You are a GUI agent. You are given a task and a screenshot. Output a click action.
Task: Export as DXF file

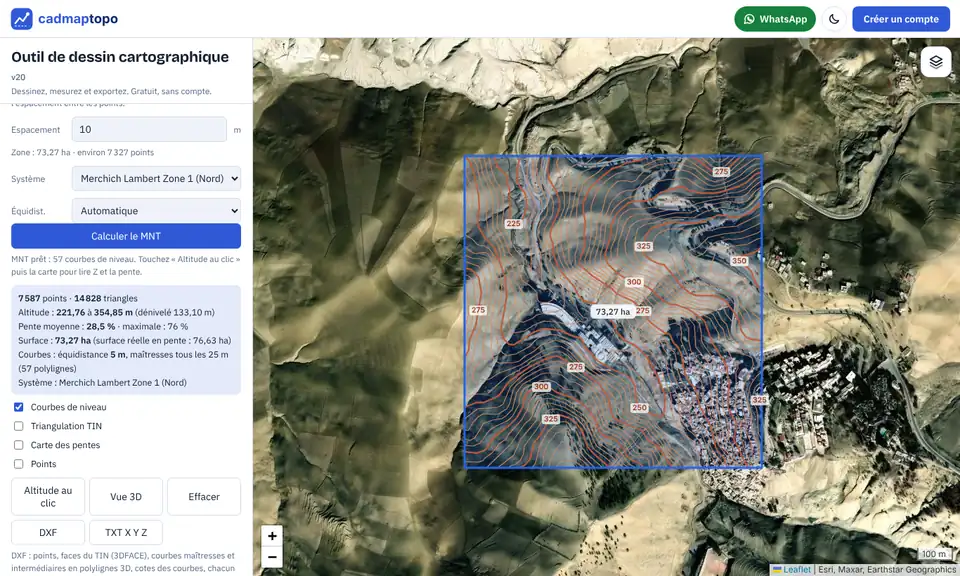click(x=48, y=533)
